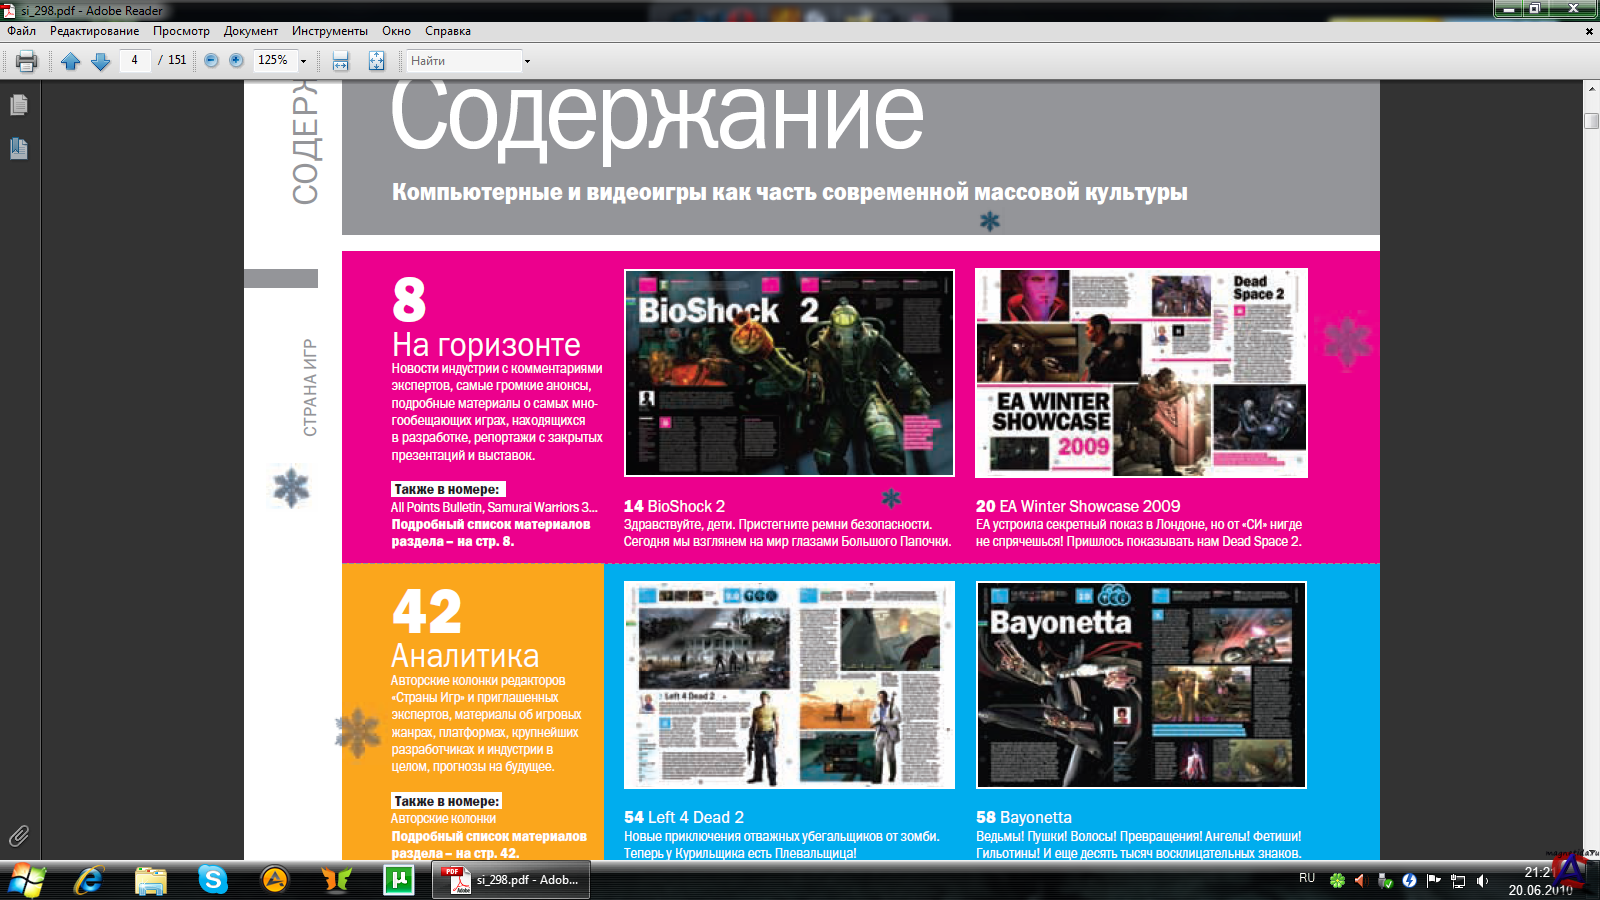This screenshot has width=1600, height=900.
Task: Click the si_298.pdf taskbar button
Action: click(511, 880)
